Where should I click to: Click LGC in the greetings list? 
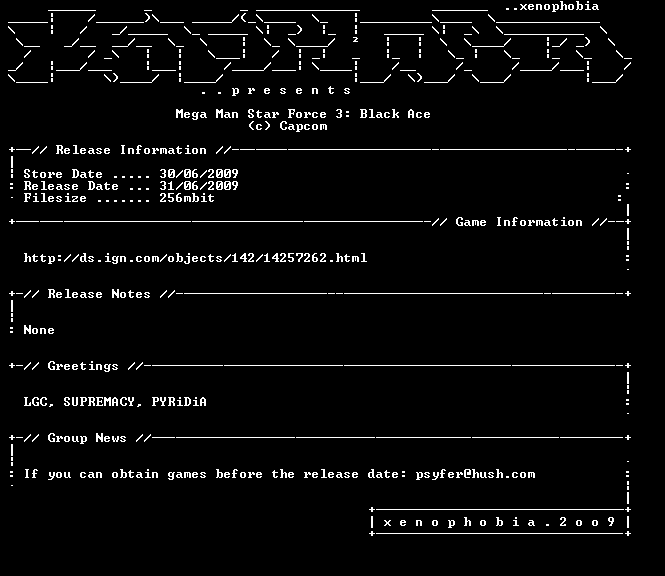pyautogui.click(x=36, y=402)
